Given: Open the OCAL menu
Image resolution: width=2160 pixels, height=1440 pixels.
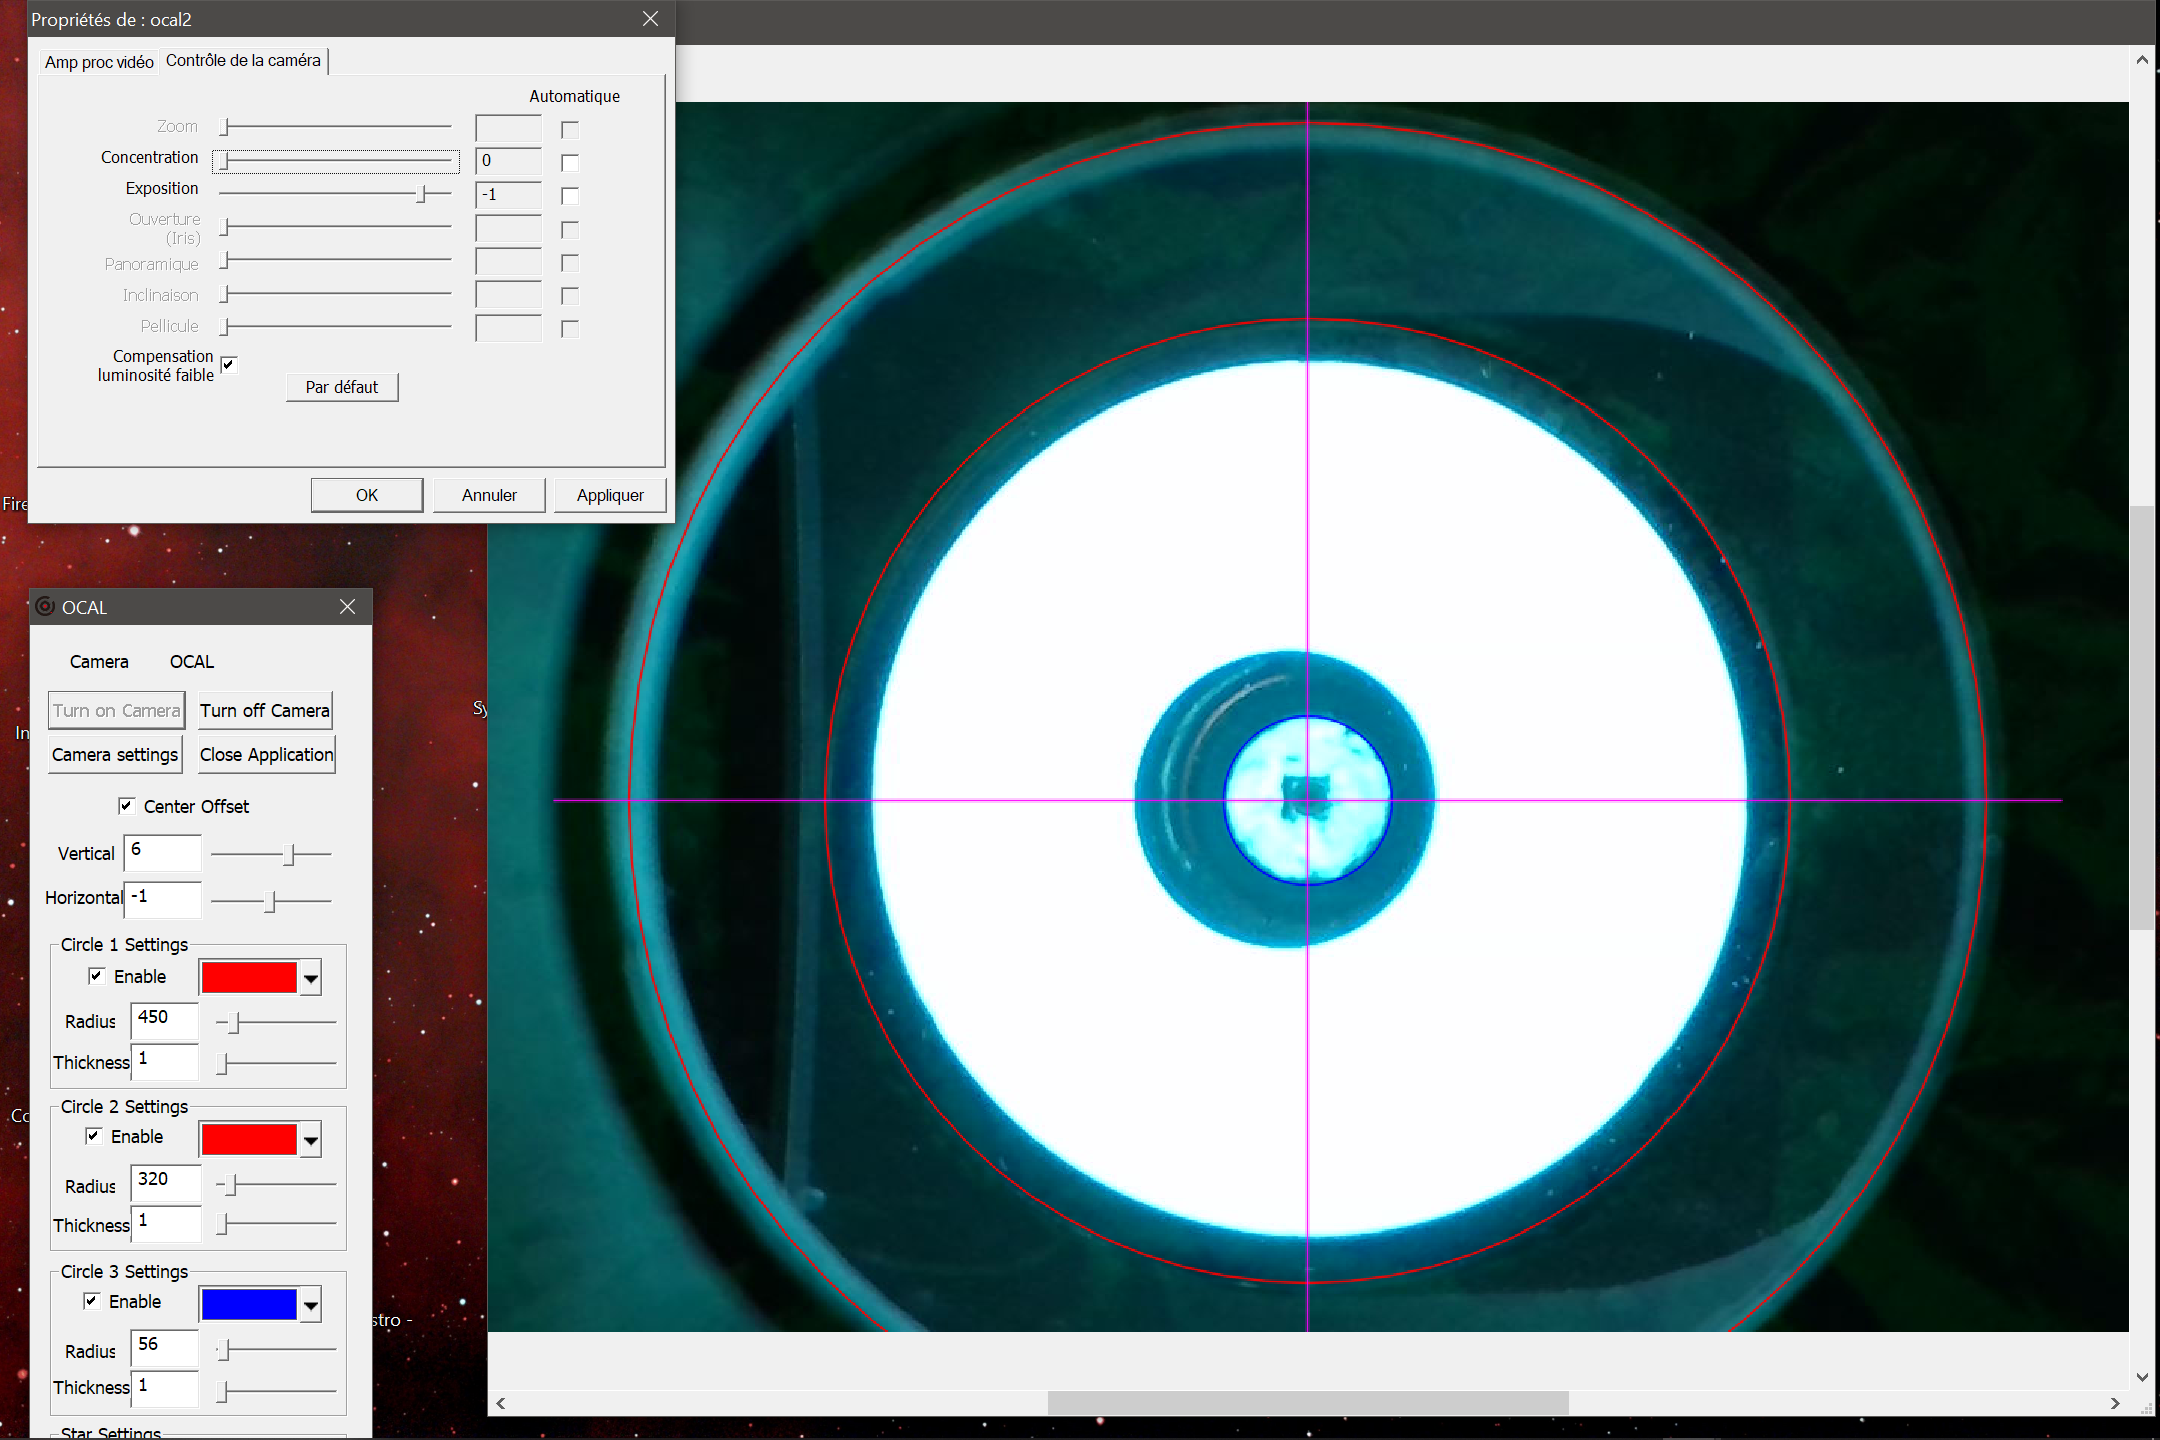Looking at the screenshot, I should click(x=191, y=662).
